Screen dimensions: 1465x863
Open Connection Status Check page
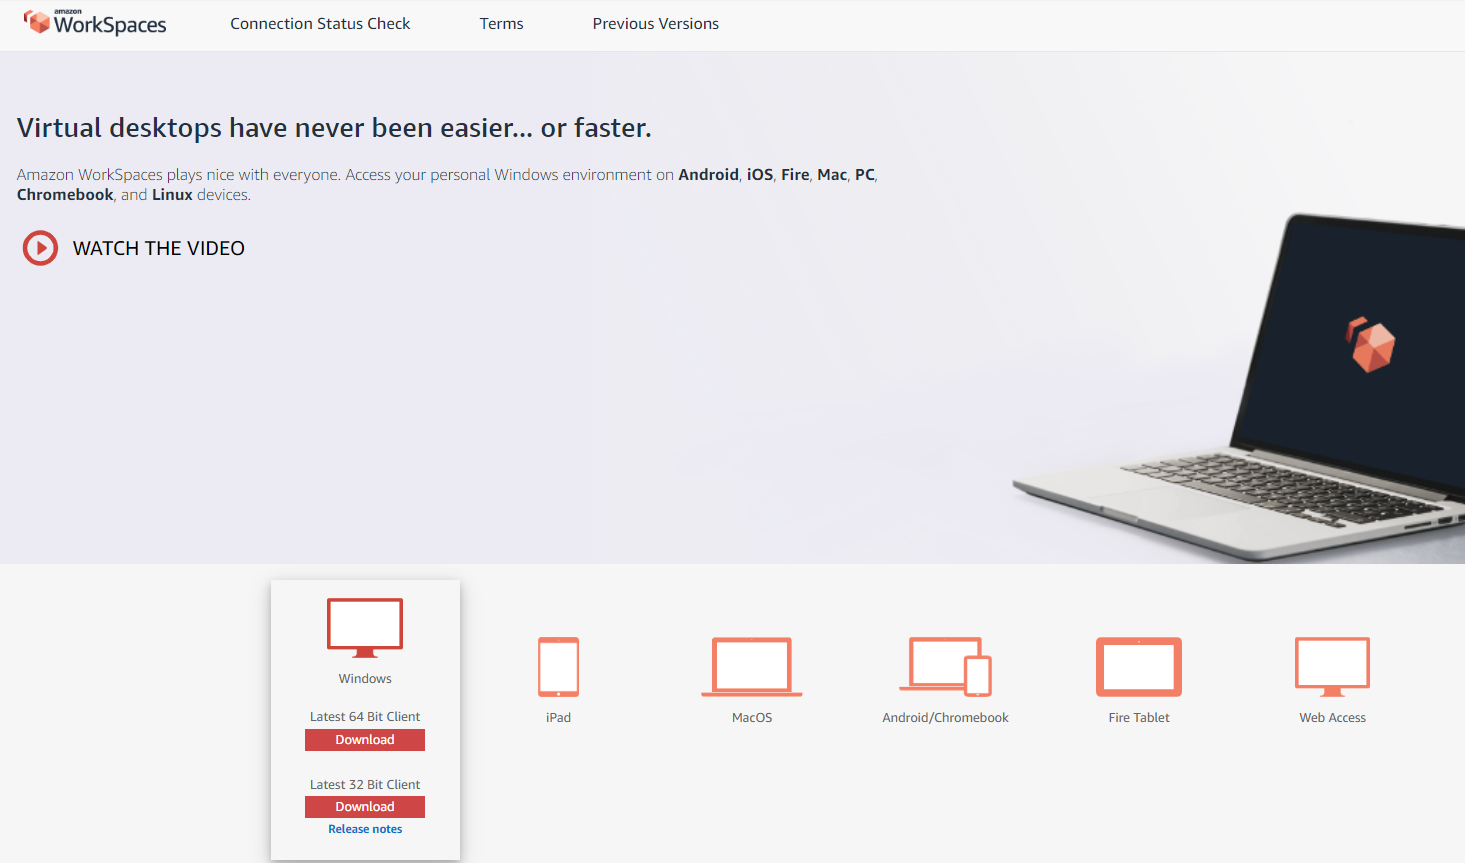(320, 24)
